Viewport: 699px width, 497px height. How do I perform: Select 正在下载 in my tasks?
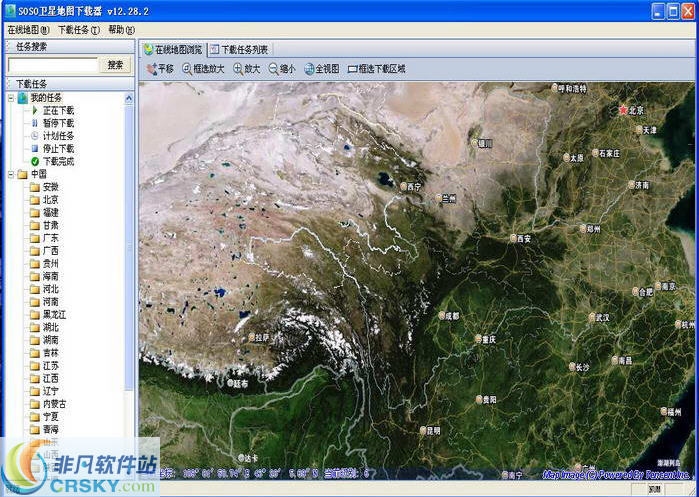coord(58,111)
